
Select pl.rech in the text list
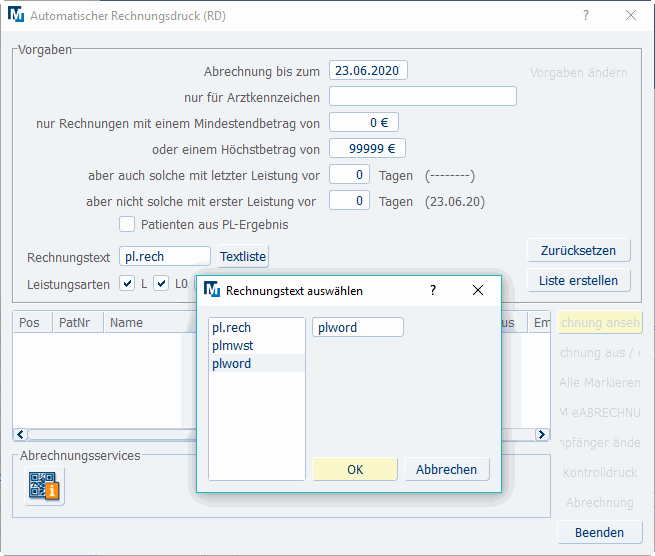pos(231,328)
